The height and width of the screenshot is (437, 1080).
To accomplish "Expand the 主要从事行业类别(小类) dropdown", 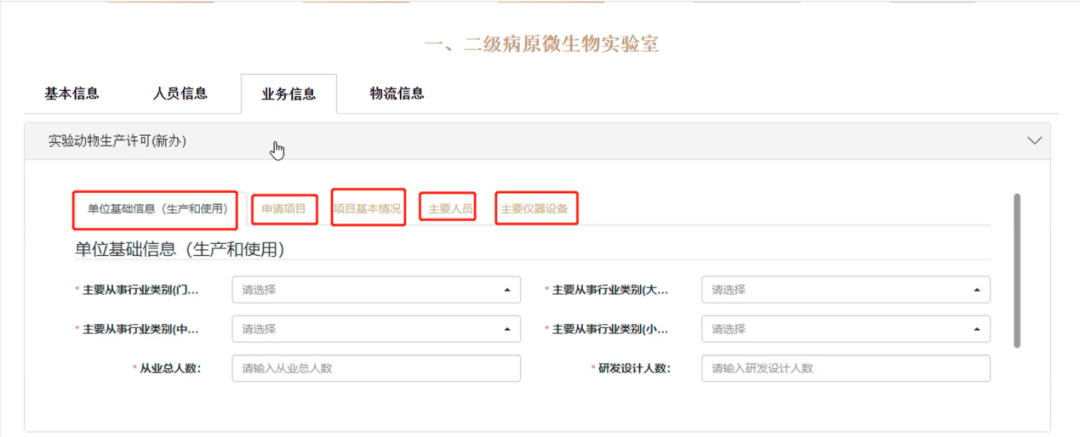I will (x=845, y=329).
